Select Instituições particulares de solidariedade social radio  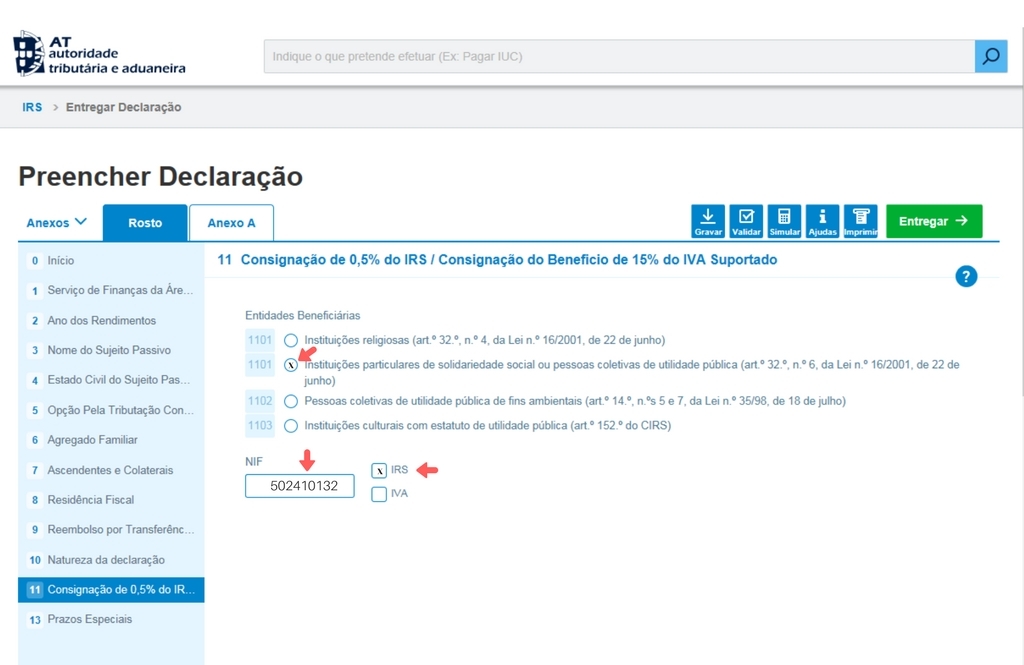coord(291,365)
